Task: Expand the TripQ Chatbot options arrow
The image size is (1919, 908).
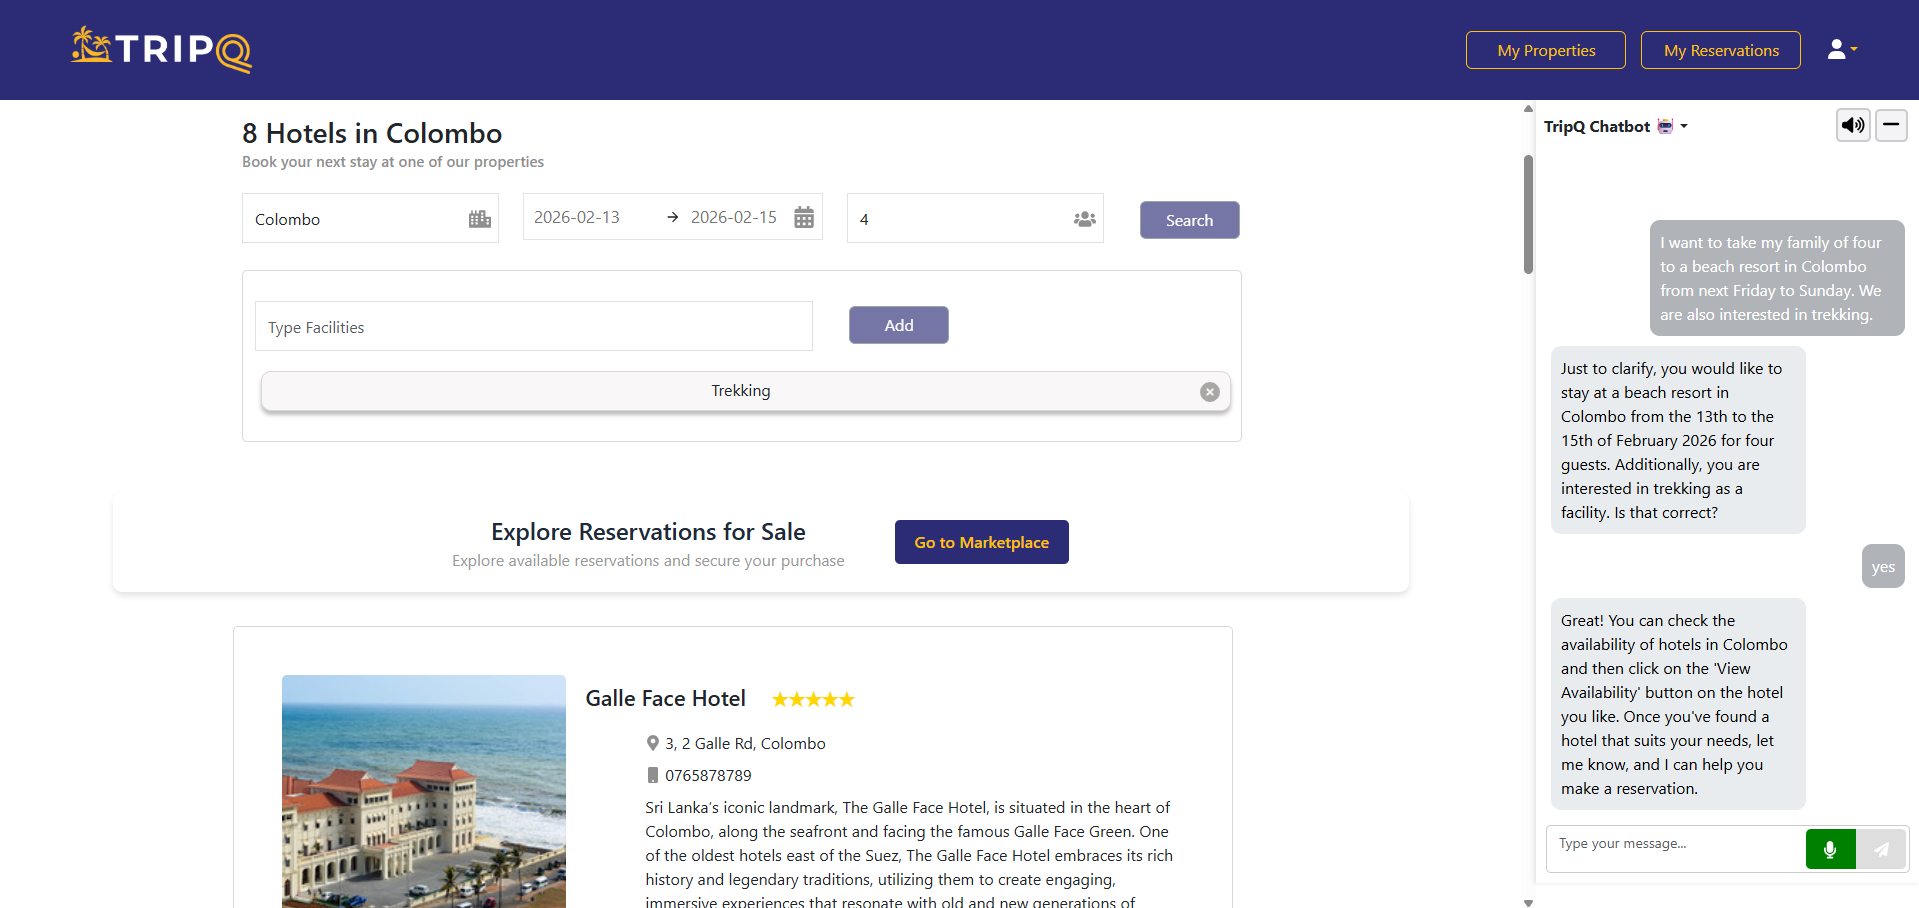Action: pos(1684,126)
